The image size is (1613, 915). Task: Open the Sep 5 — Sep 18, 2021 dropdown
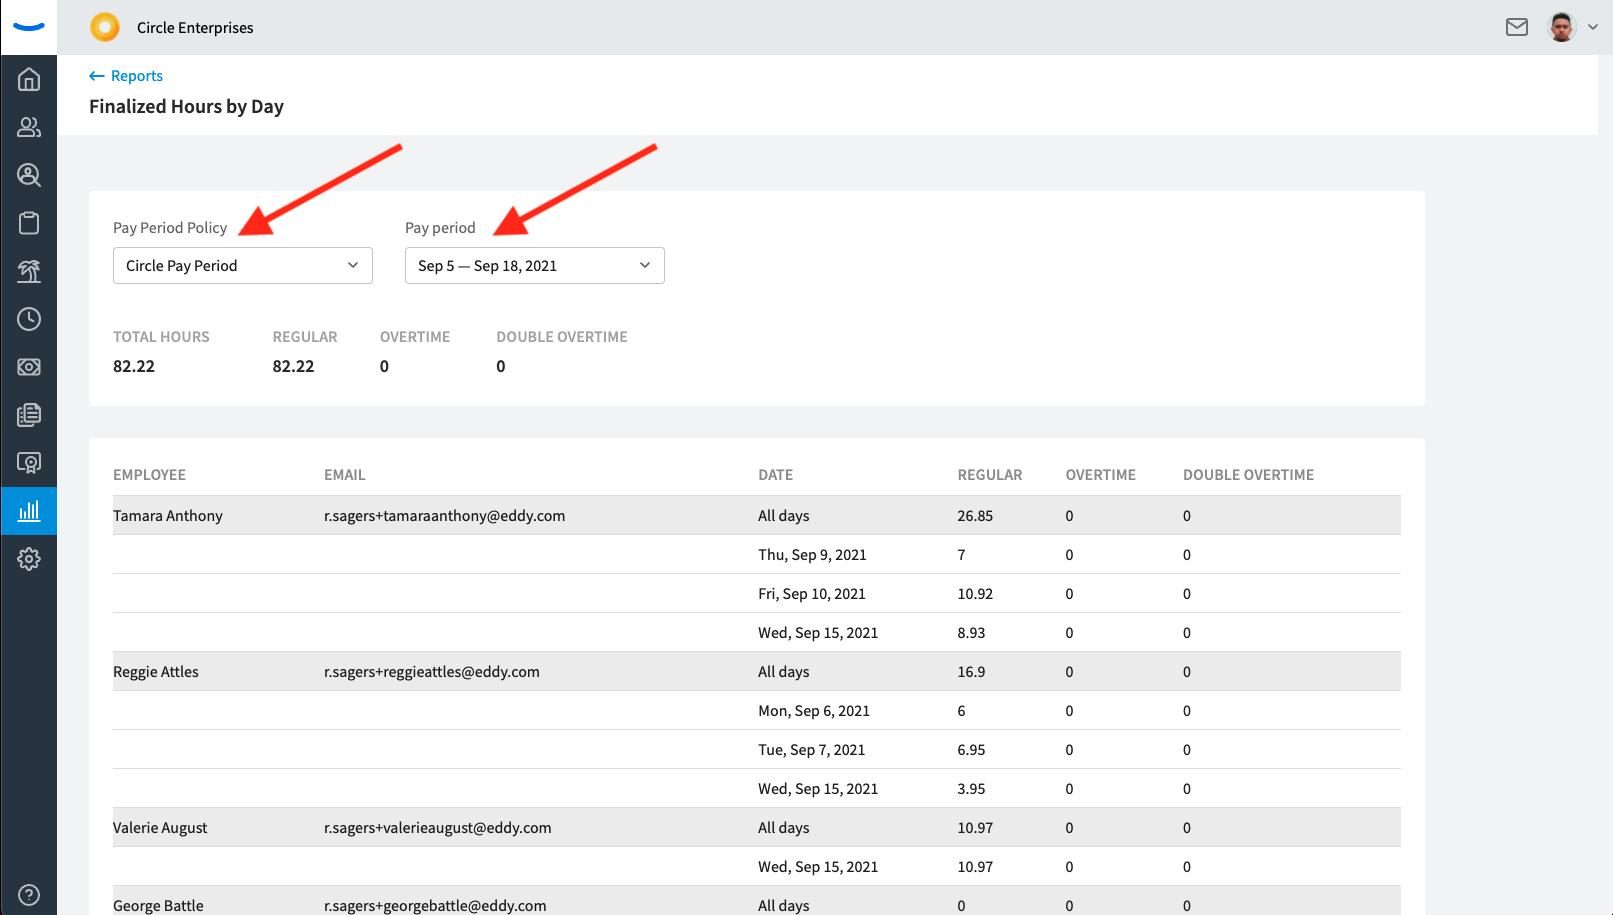coord(535,266)
